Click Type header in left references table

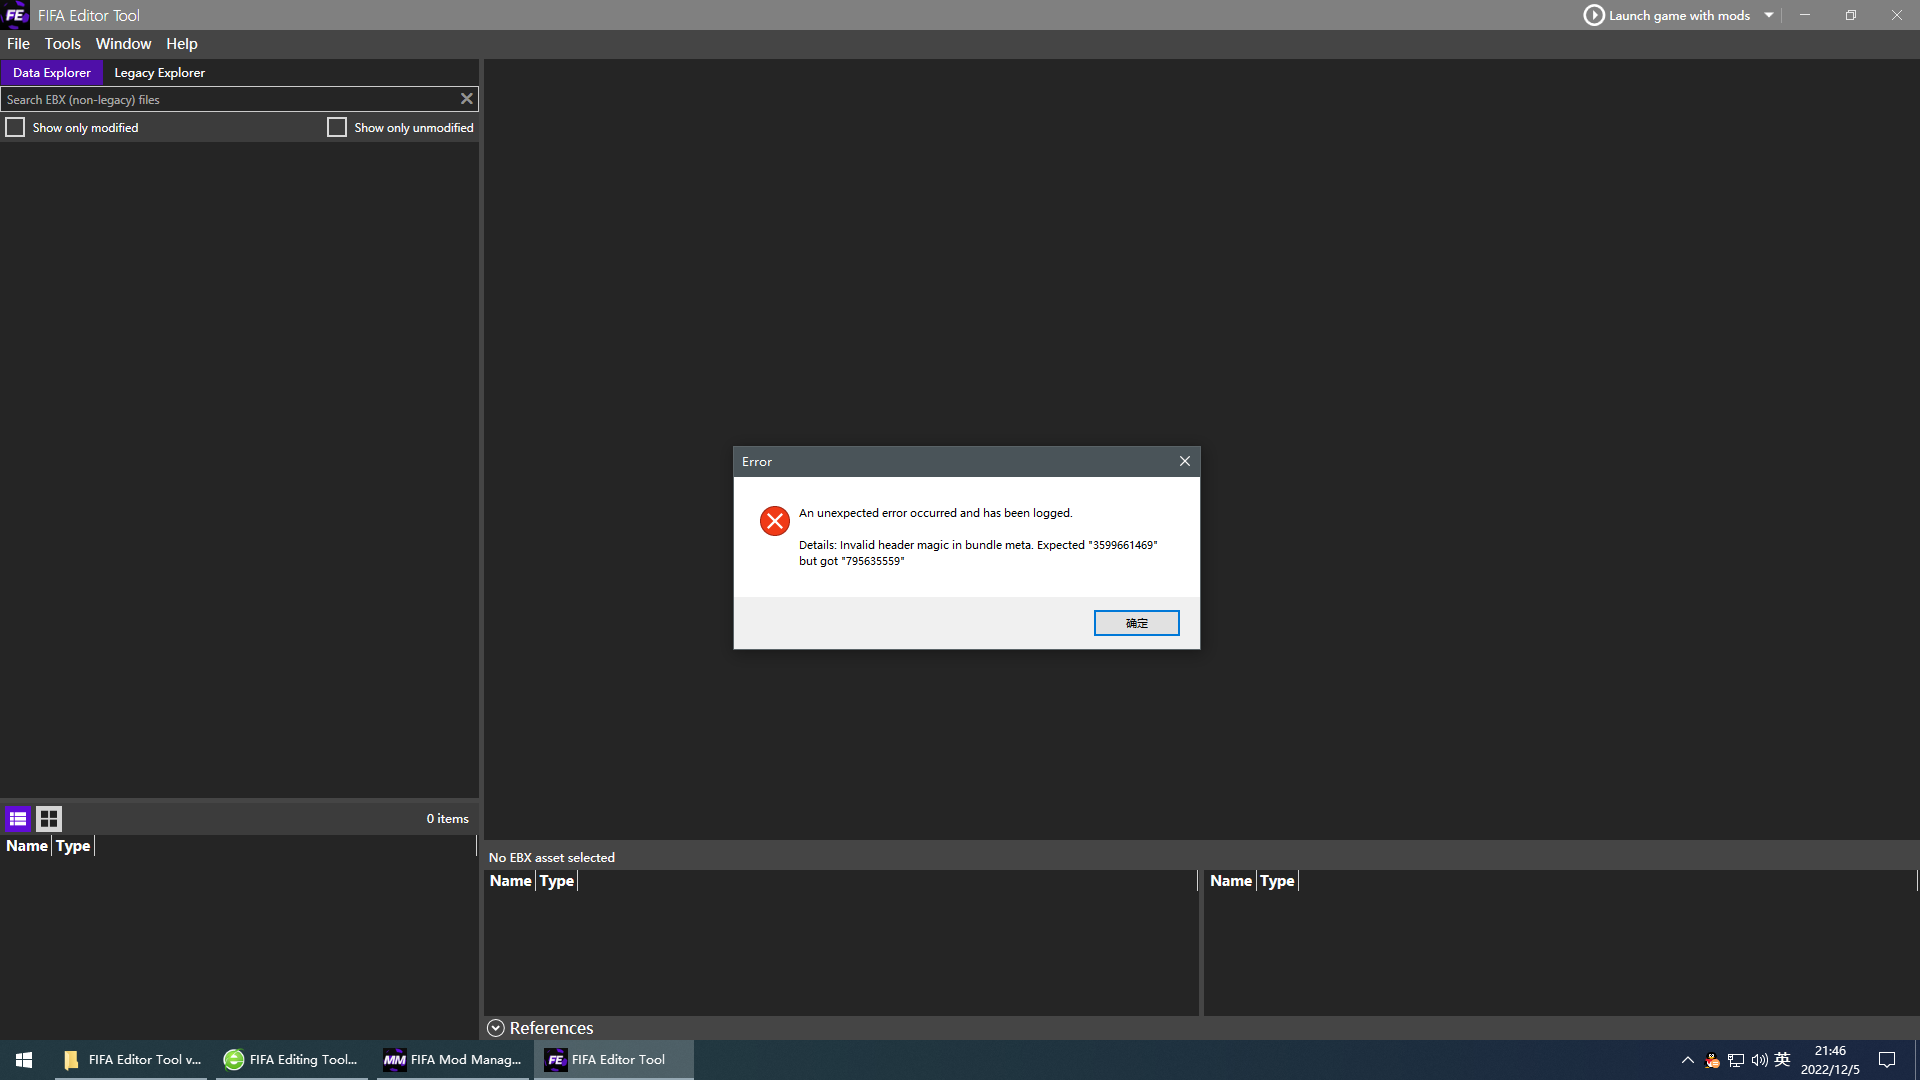pyautogui.click(x=557, y=881)
